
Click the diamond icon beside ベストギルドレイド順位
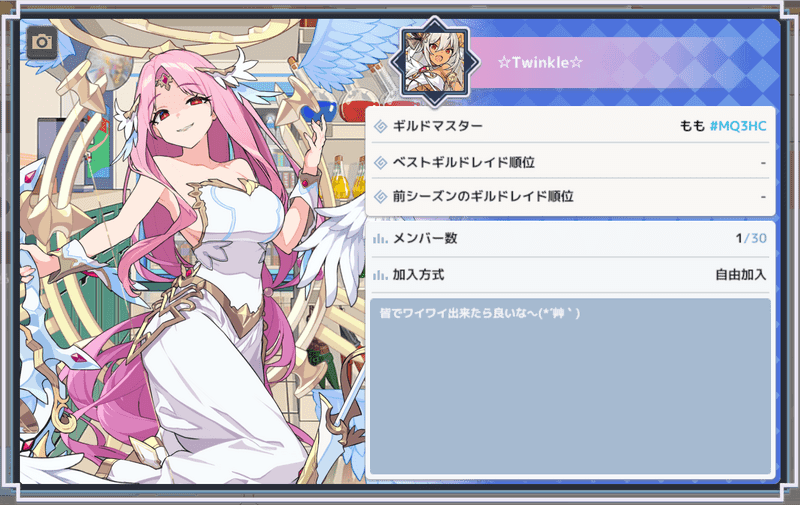click(x=381, y=163)
